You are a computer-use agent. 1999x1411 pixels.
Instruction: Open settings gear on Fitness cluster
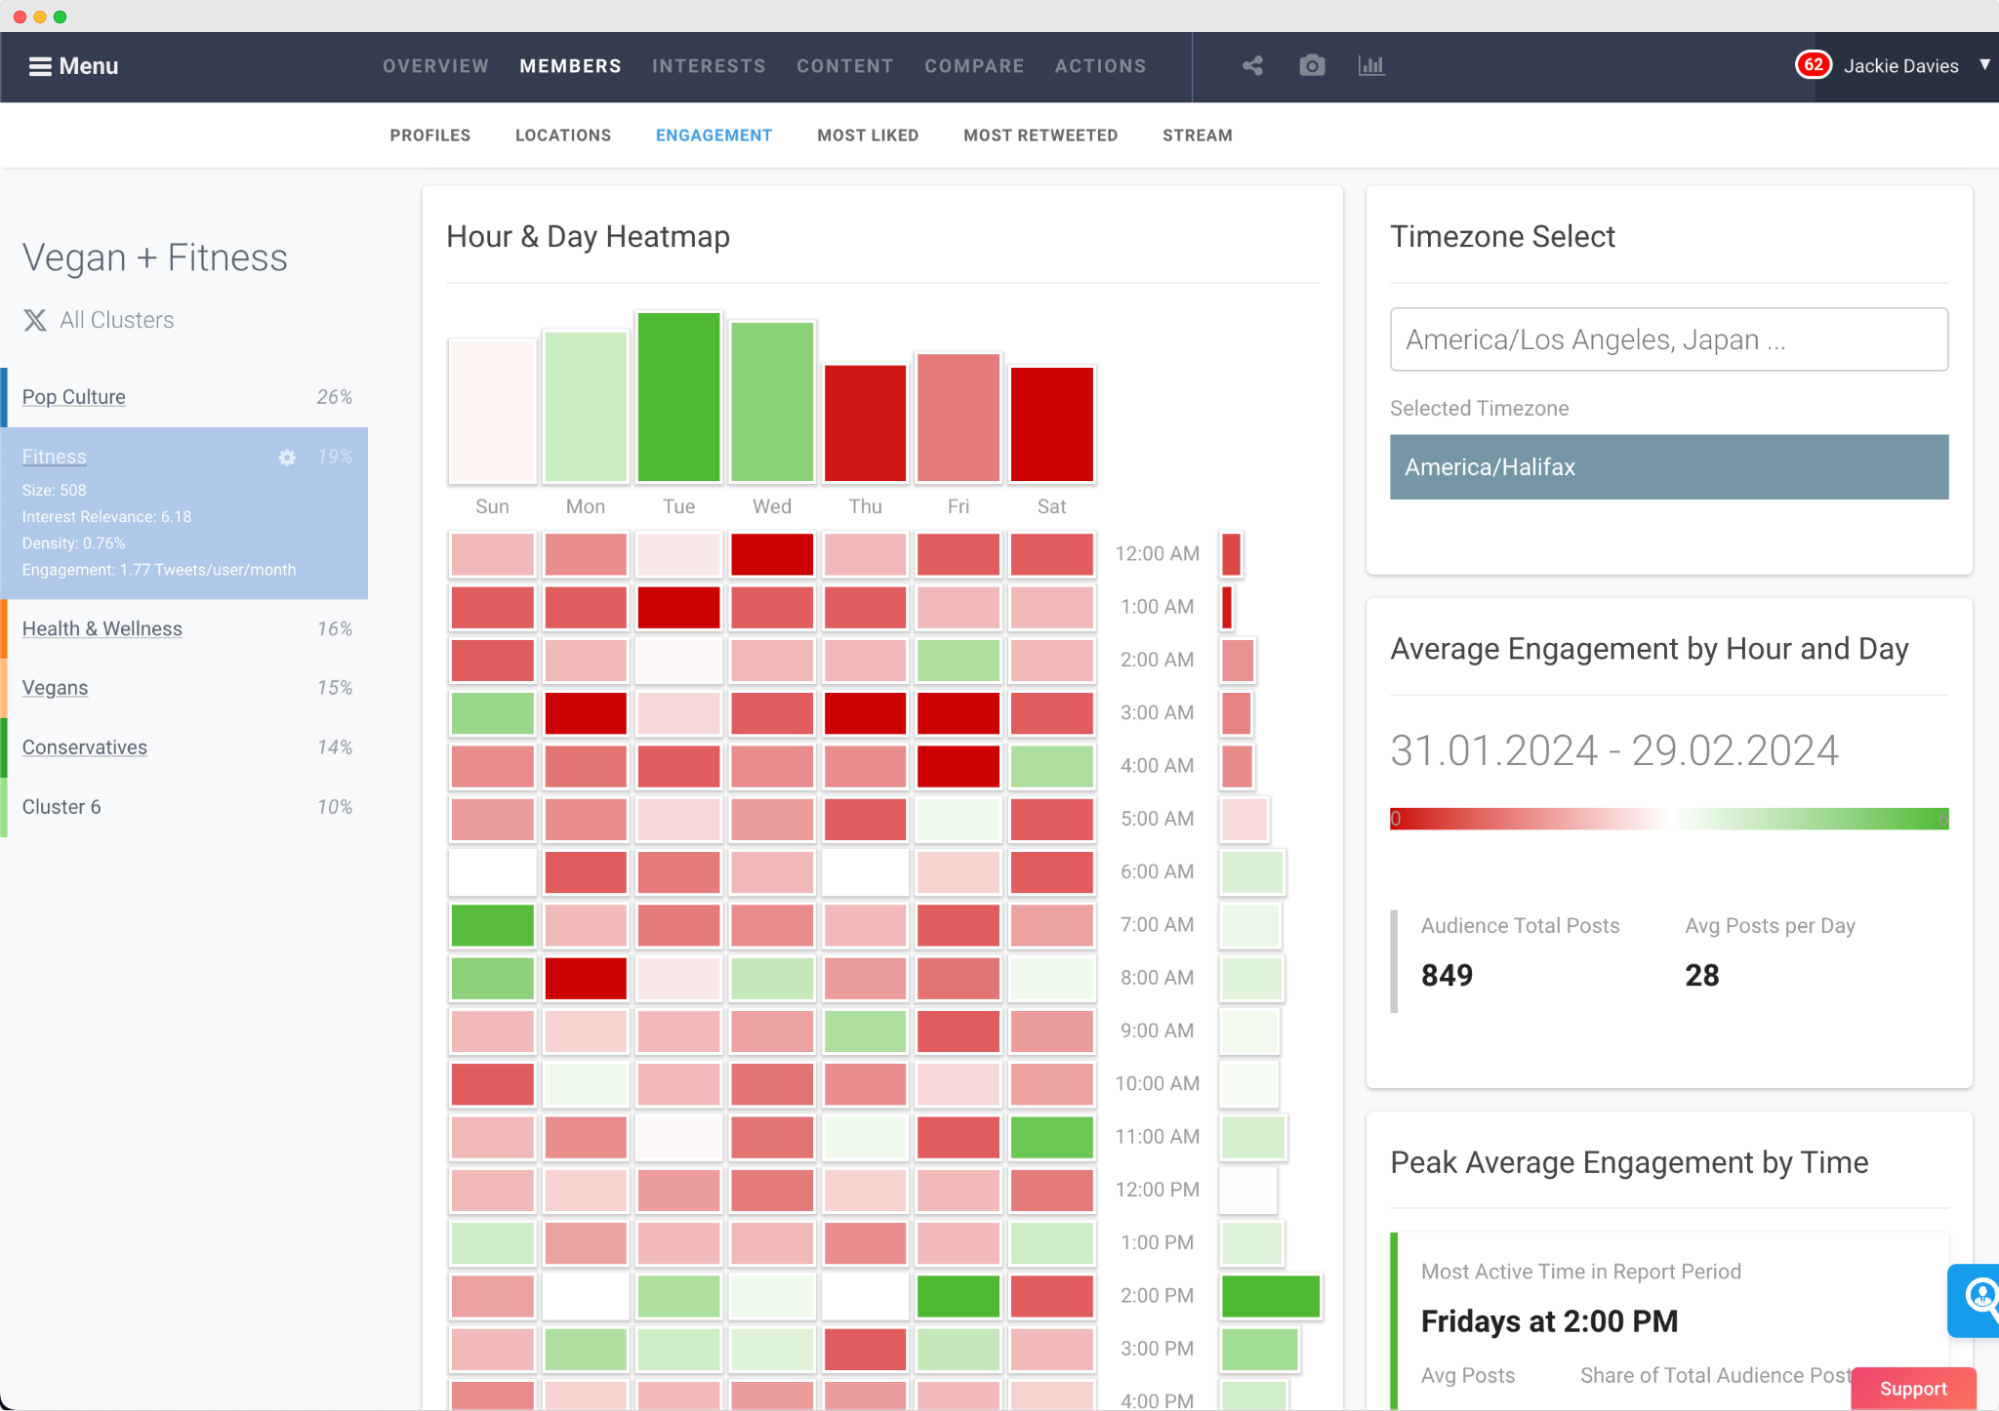(287, 457)
